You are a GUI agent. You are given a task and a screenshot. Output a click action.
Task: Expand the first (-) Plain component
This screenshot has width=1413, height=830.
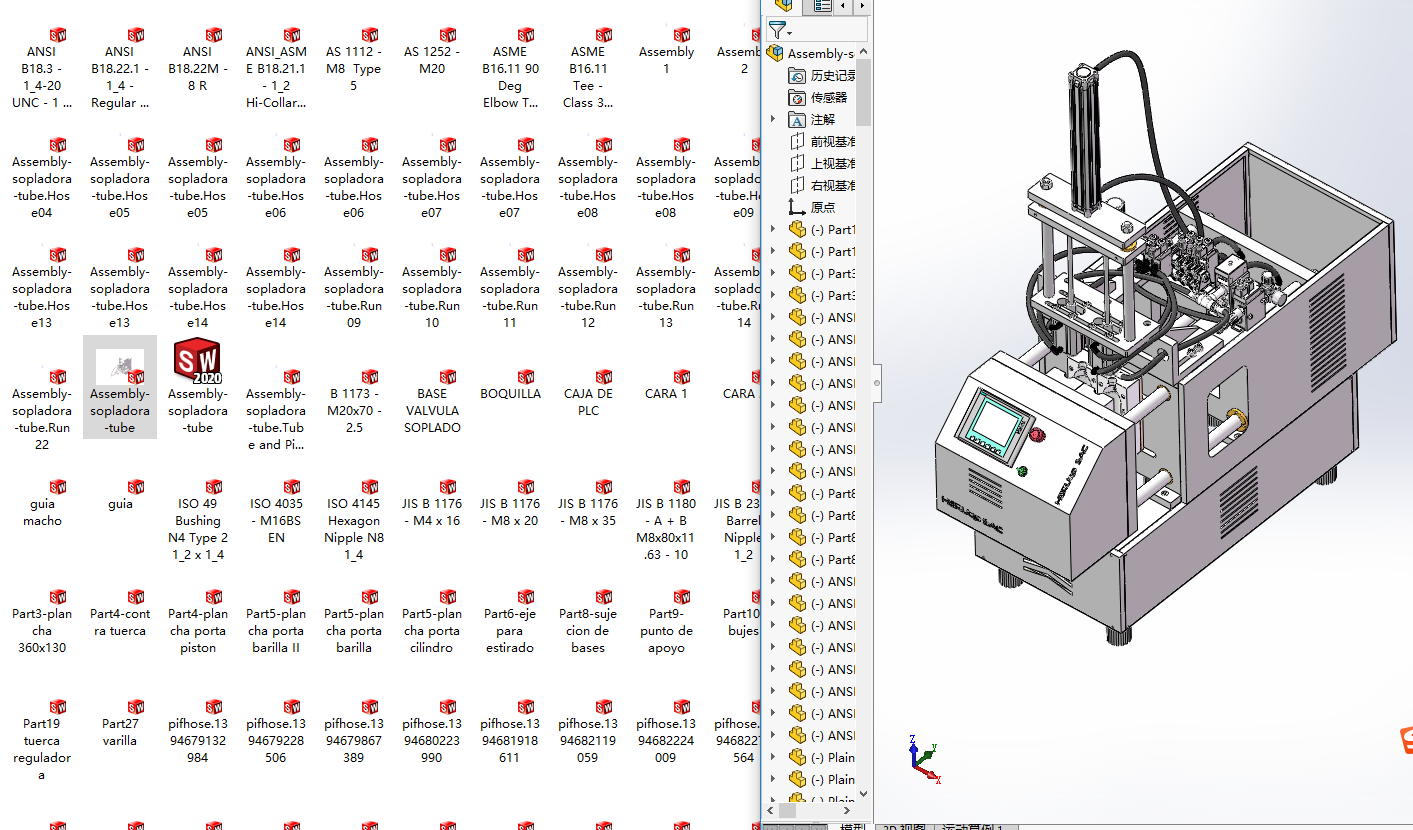tap(772, 758)
